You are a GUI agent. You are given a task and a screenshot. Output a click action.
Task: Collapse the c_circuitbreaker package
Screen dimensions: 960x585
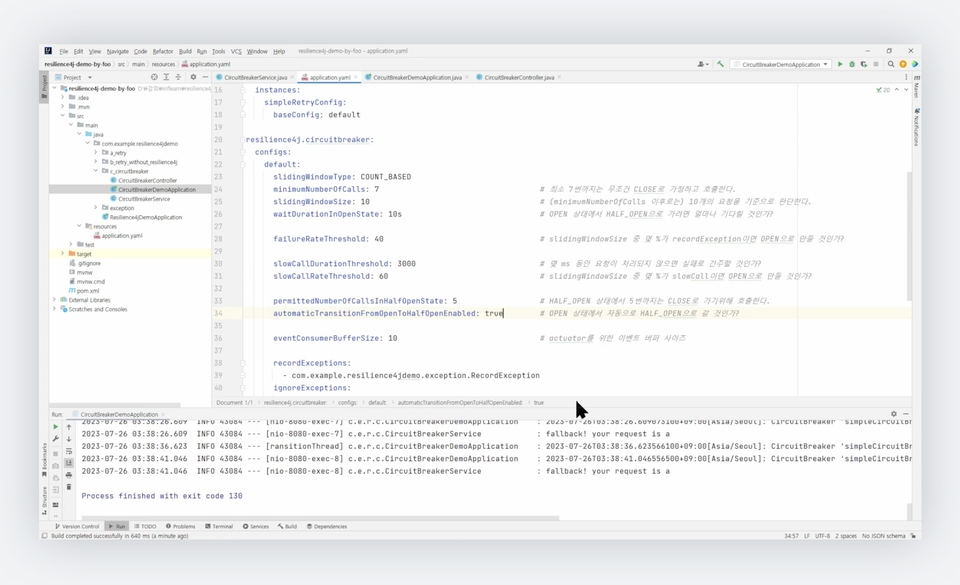coord(96,171)
